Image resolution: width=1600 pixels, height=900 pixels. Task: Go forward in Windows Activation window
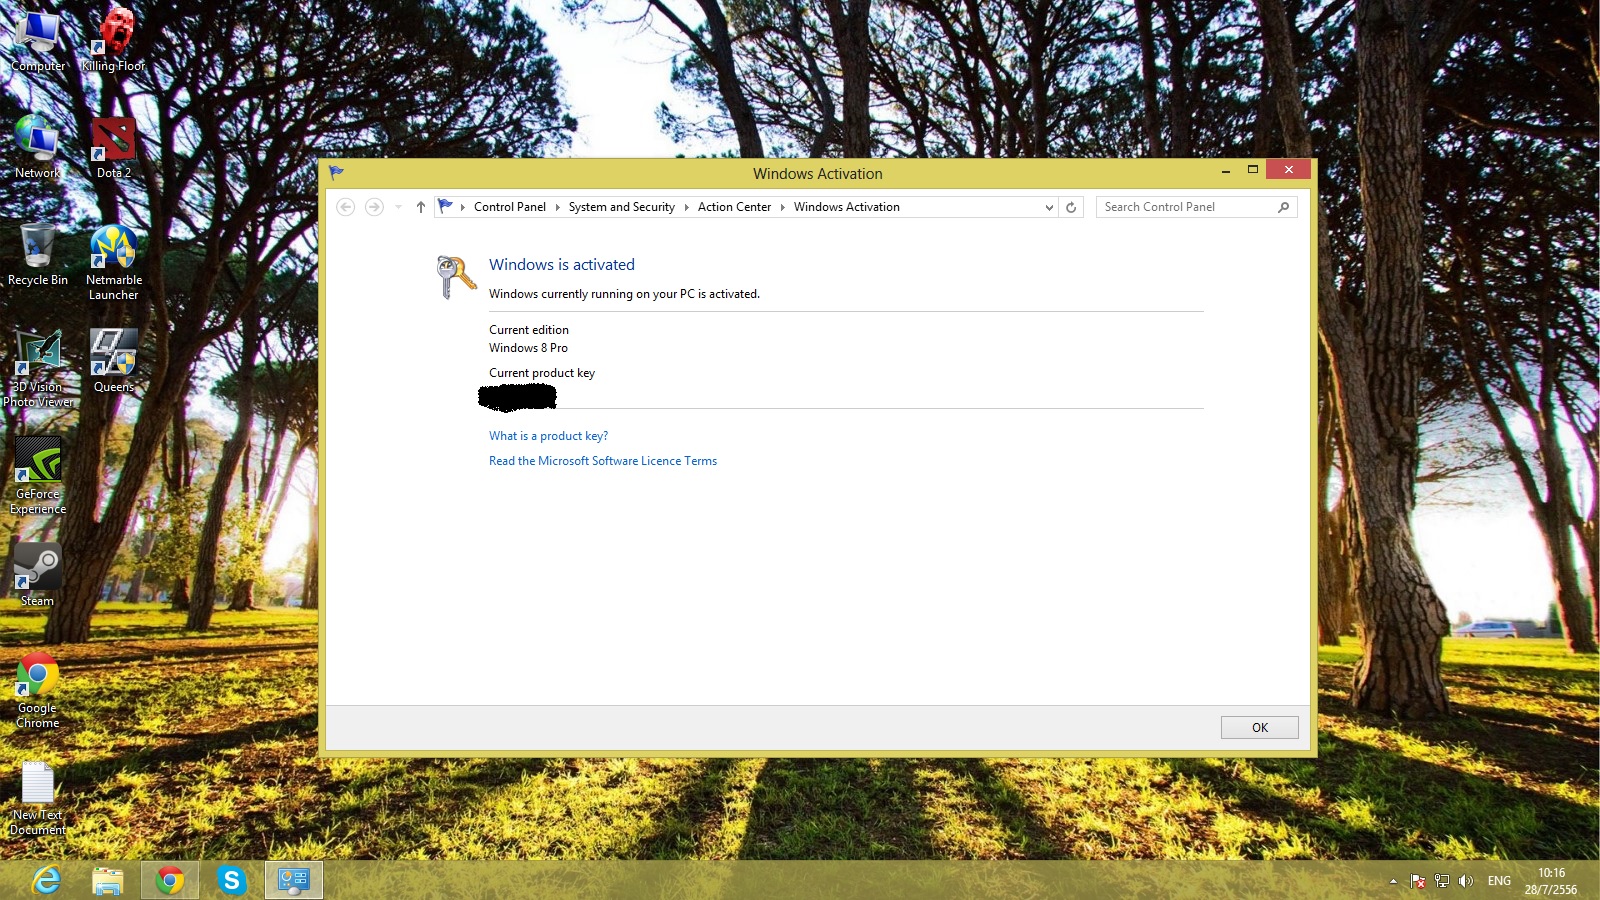(374, 207)
